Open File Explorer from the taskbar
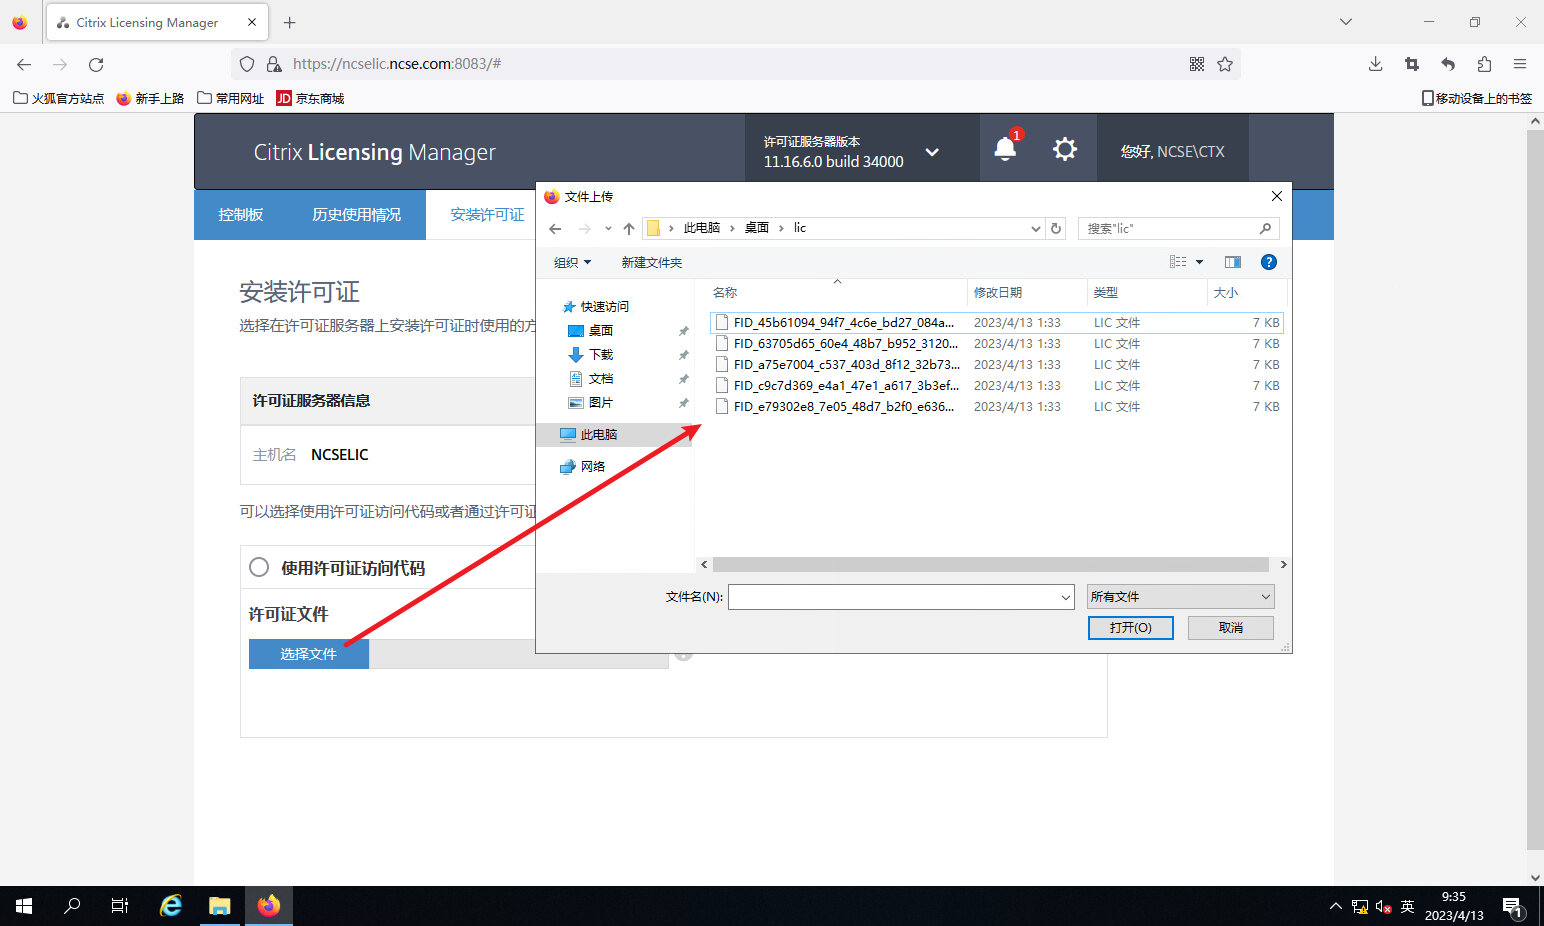The width and height of the screenshot is (1544, 926). [219, 906]
